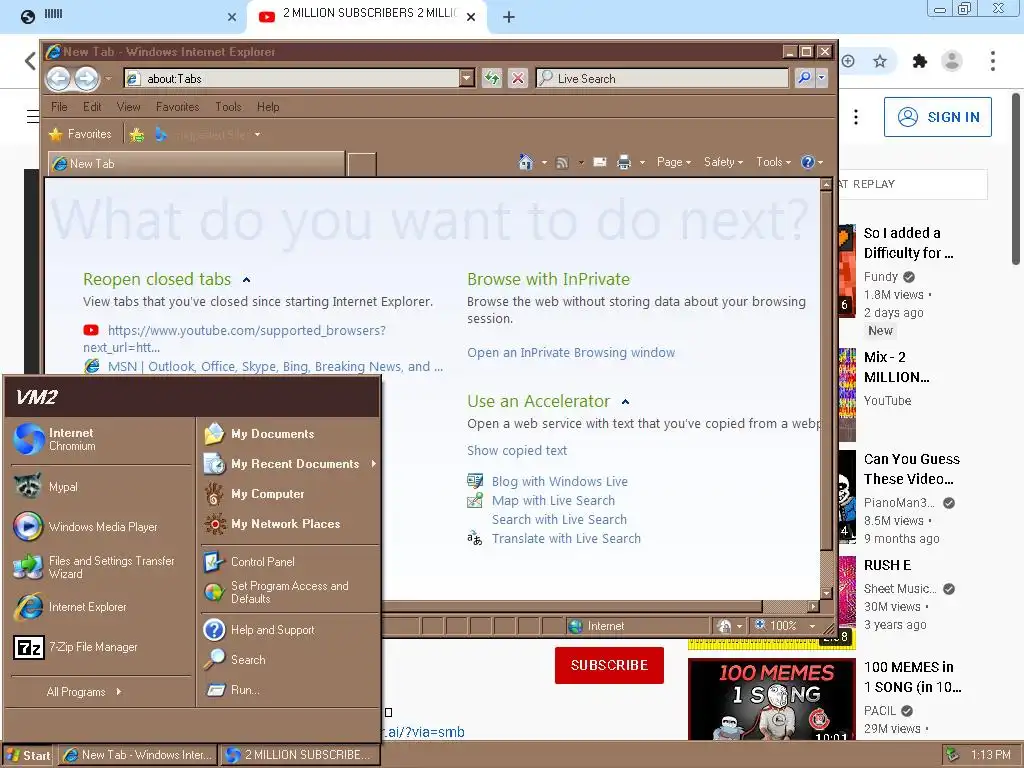Open the IE Edit menu
This screenshot has width=1024, height=768.
(92, 106)
